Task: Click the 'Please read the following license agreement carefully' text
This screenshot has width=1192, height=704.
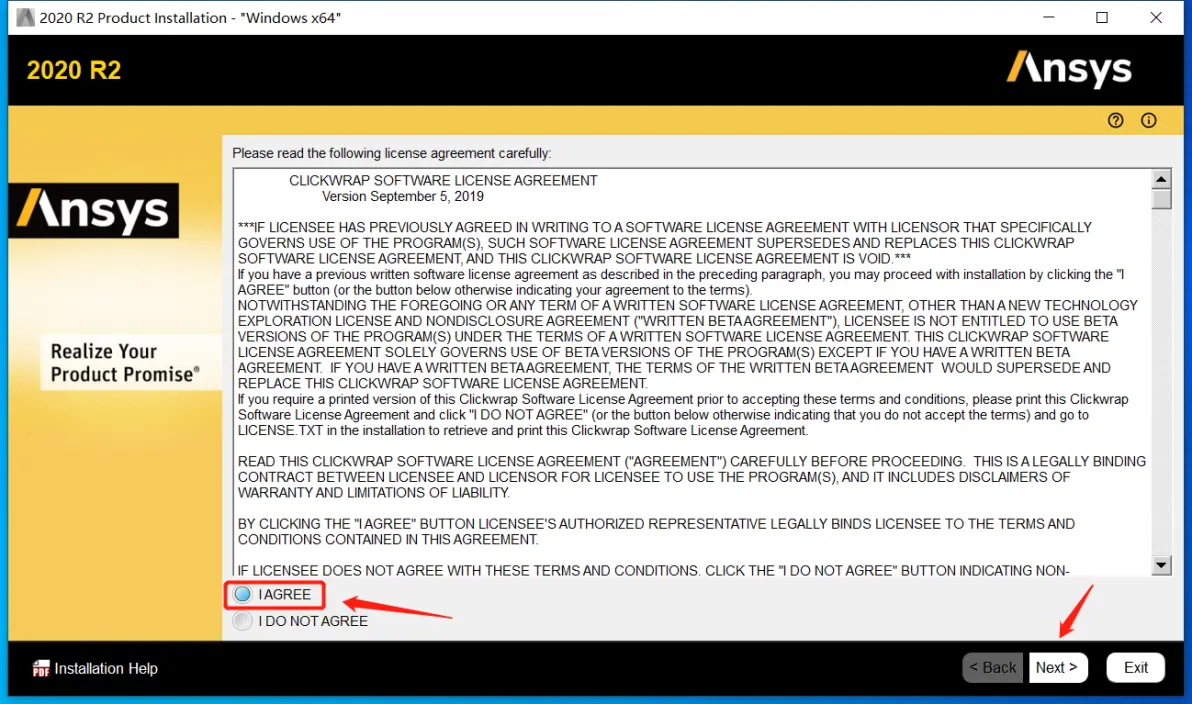Action: point(392,153)
